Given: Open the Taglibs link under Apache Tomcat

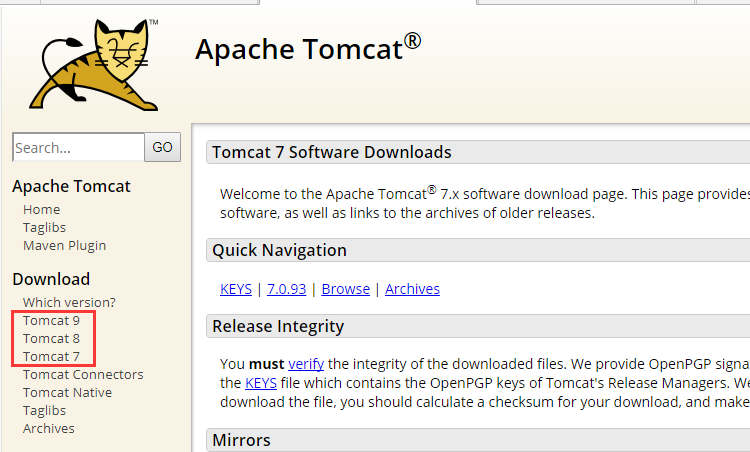Looking at the screenshot, I should click(44, 228).
